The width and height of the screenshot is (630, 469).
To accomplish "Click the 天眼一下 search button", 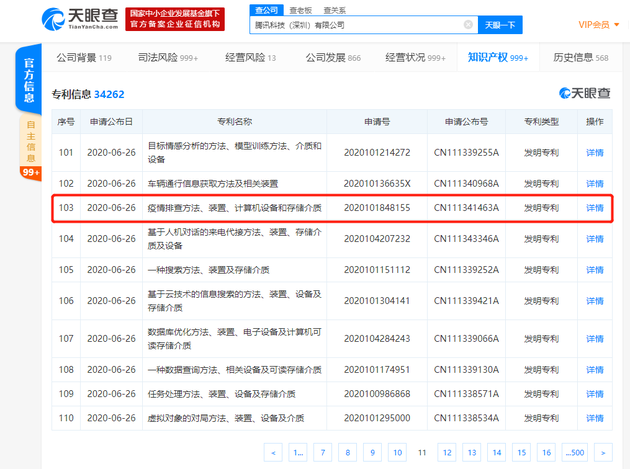I will pos(500,25).
